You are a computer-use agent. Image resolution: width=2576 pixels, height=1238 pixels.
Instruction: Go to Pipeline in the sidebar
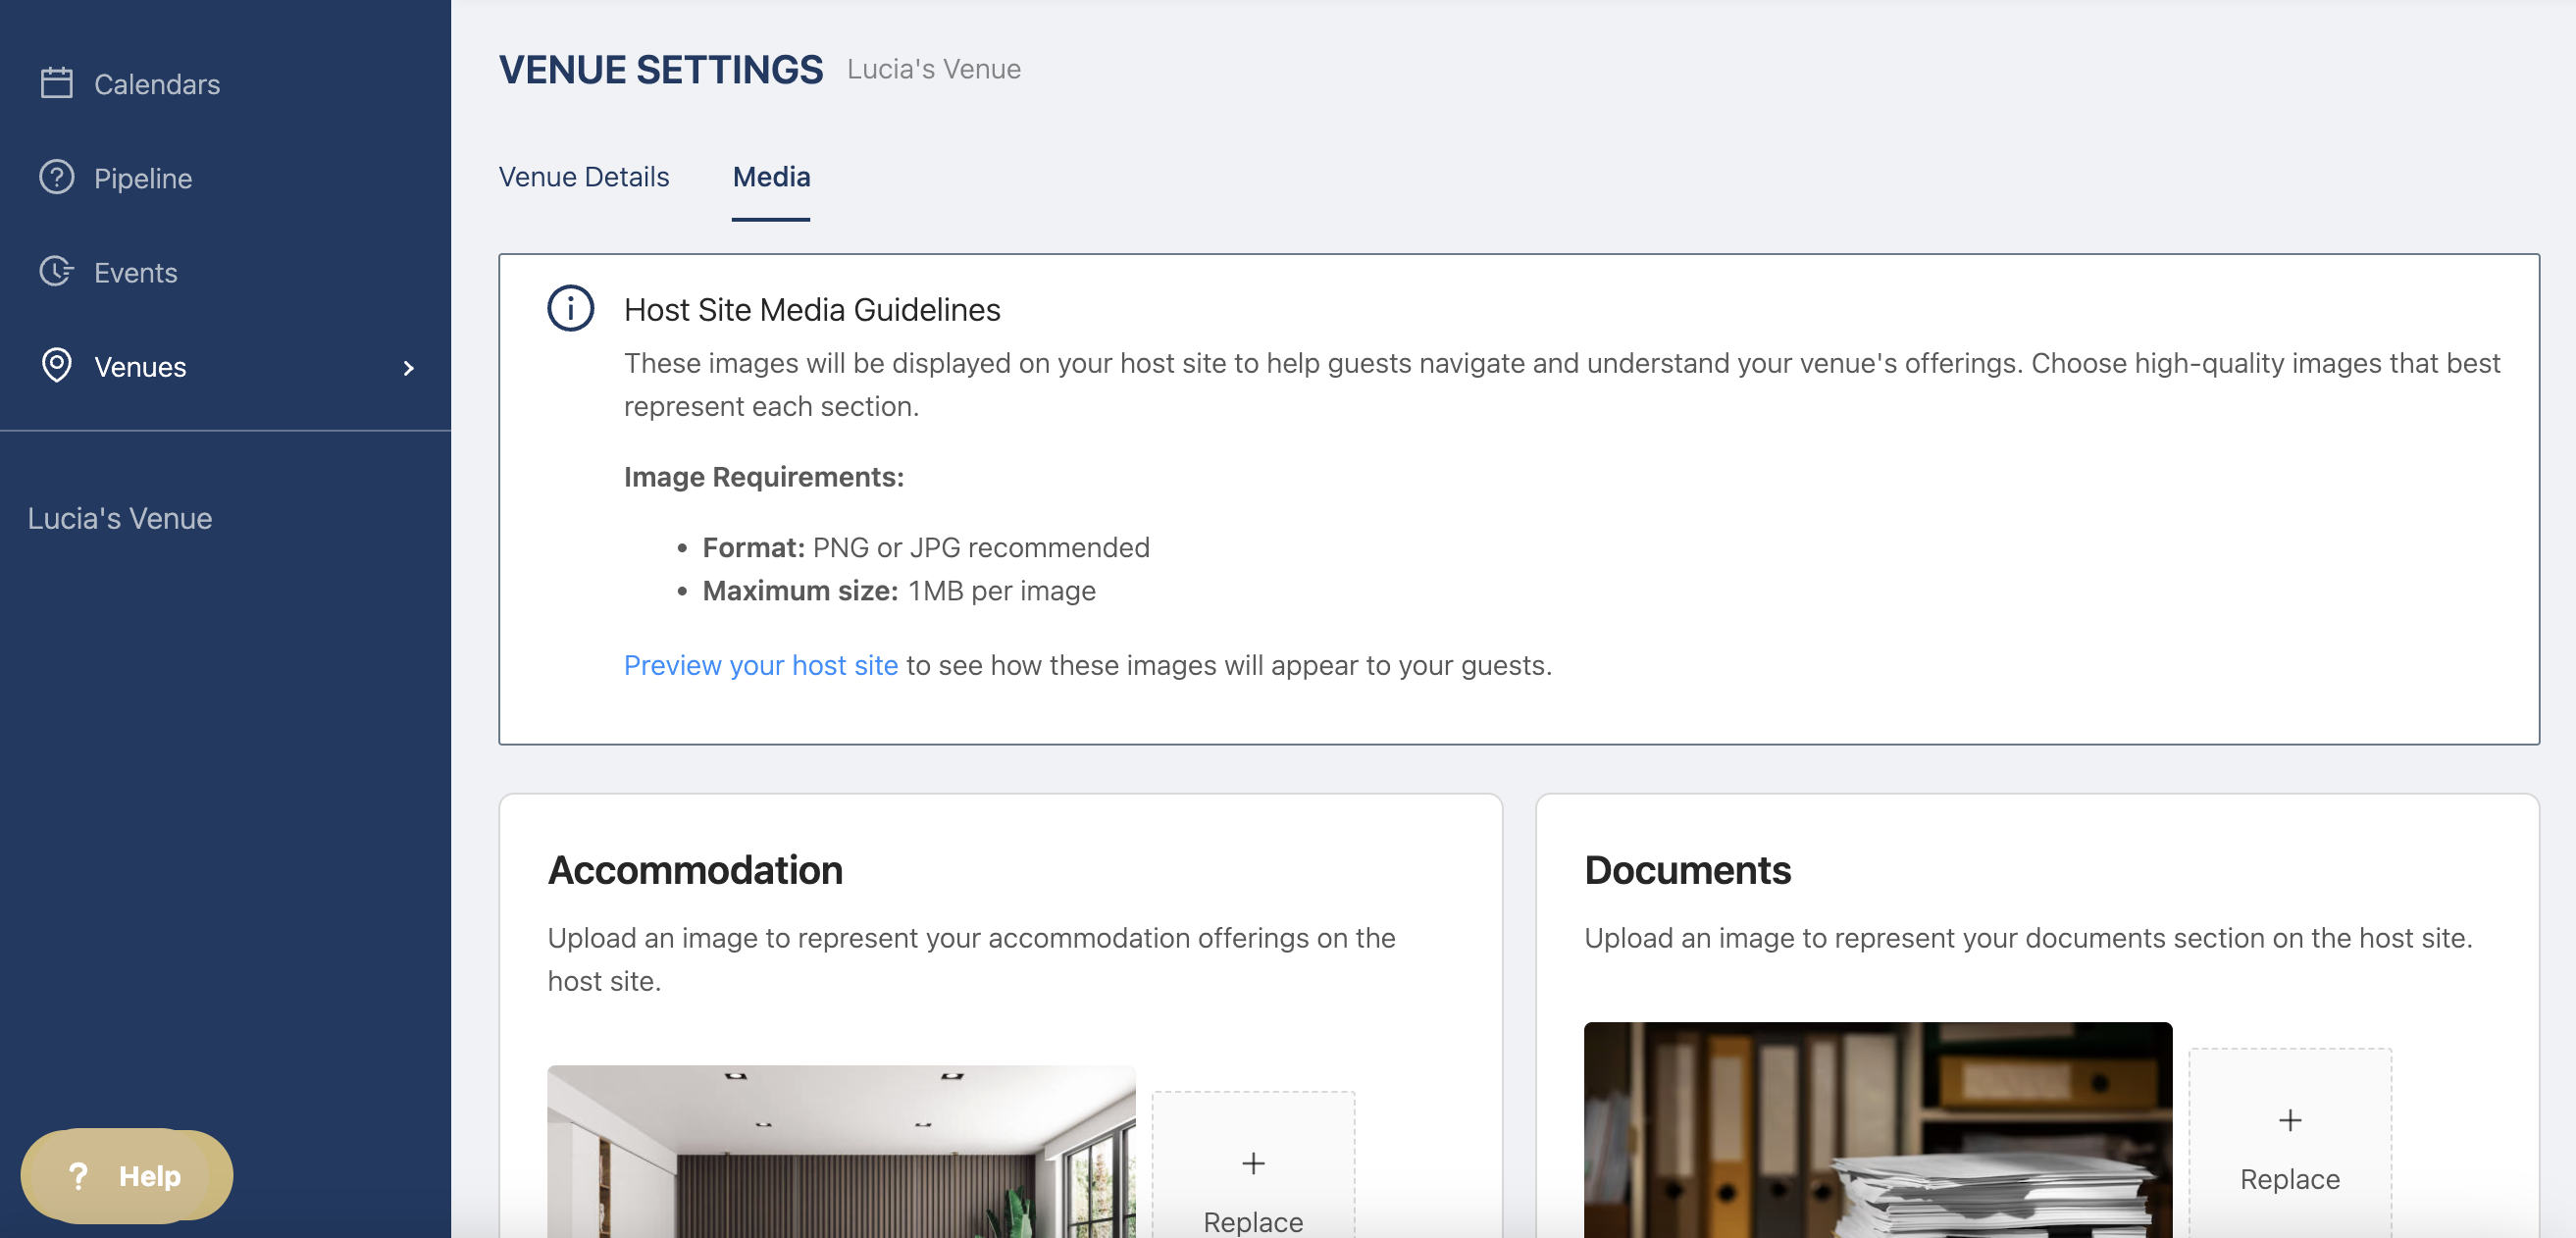click(143, 178)
